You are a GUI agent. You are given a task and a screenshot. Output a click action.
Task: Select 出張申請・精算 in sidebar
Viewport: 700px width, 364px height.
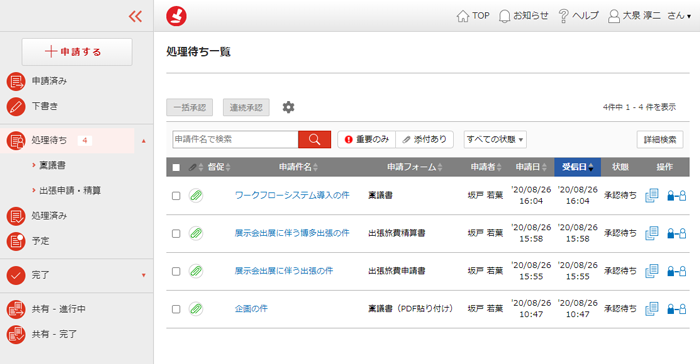[x=70, y=191]
